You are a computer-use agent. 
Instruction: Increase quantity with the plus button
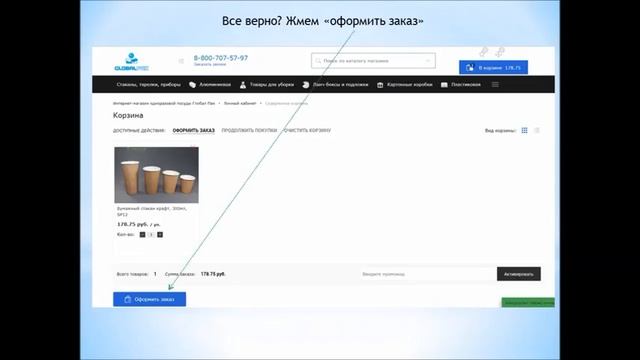[x=160, y=234]
